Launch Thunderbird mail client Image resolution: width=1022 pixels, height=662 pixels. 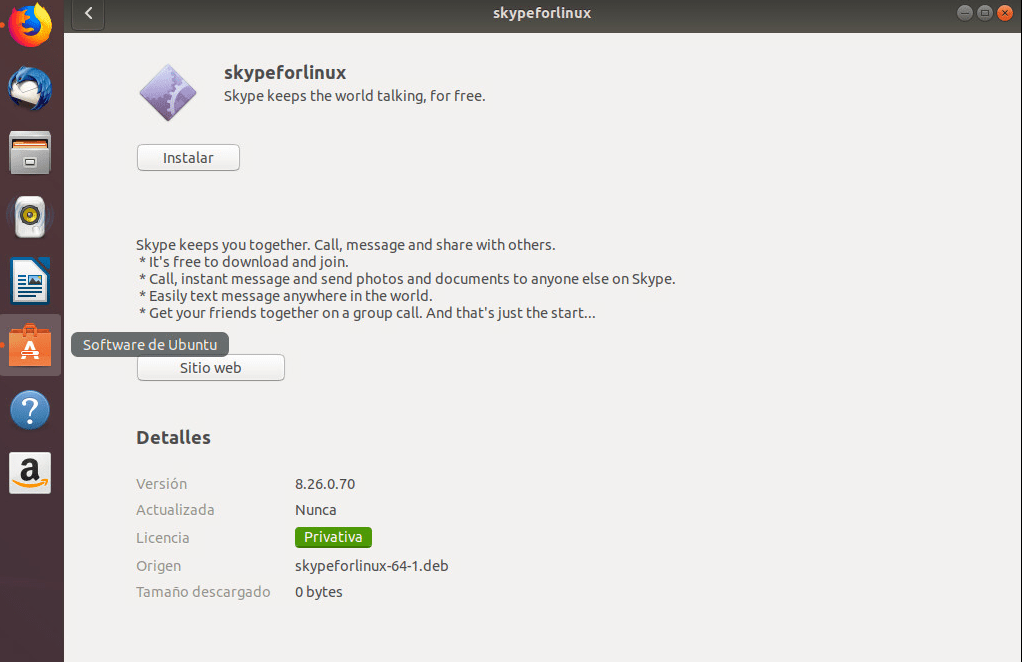[x=29, y=89]
